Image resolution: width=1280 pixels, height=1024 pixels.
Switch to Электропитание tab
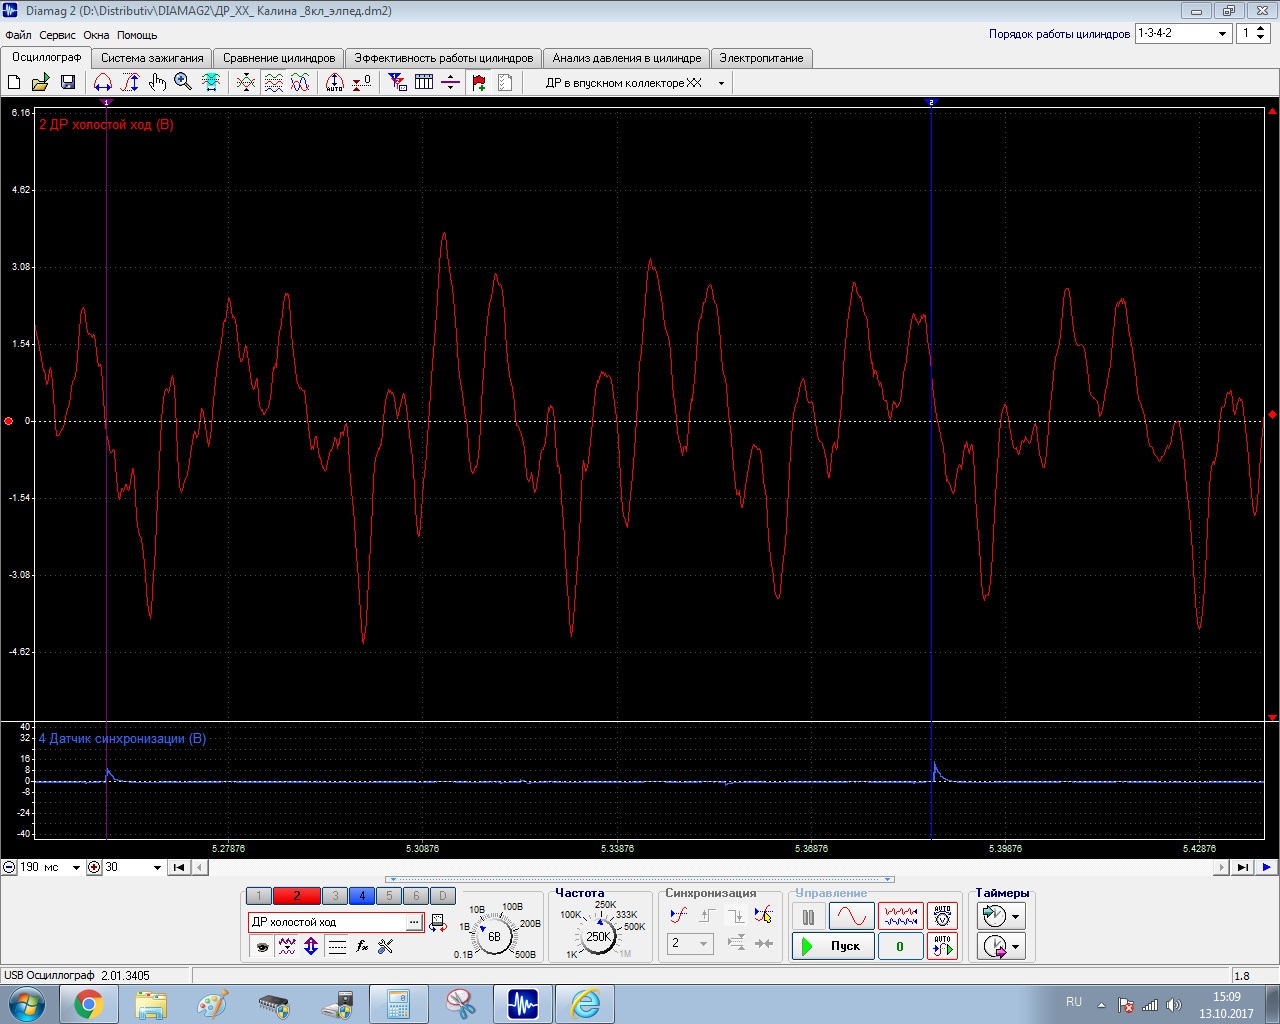click(761, 58)
